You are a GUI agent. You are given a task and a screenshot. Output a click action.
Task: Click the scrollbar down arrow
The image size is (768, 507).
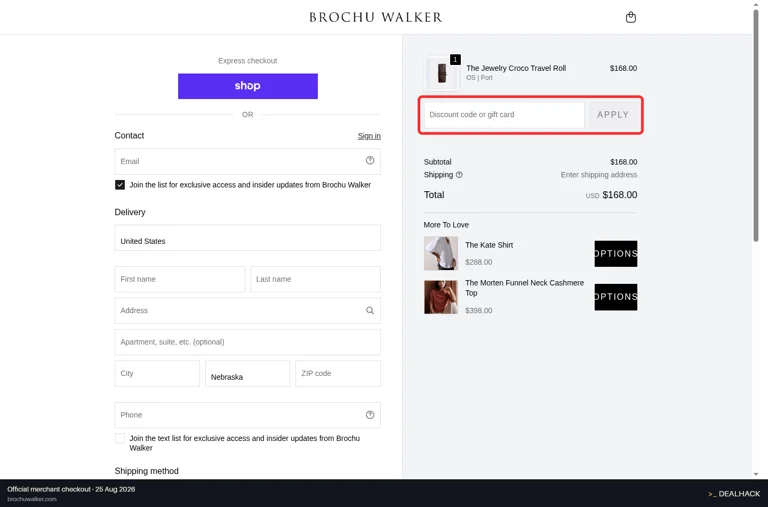pyautogui.click(x=756, y=474)
